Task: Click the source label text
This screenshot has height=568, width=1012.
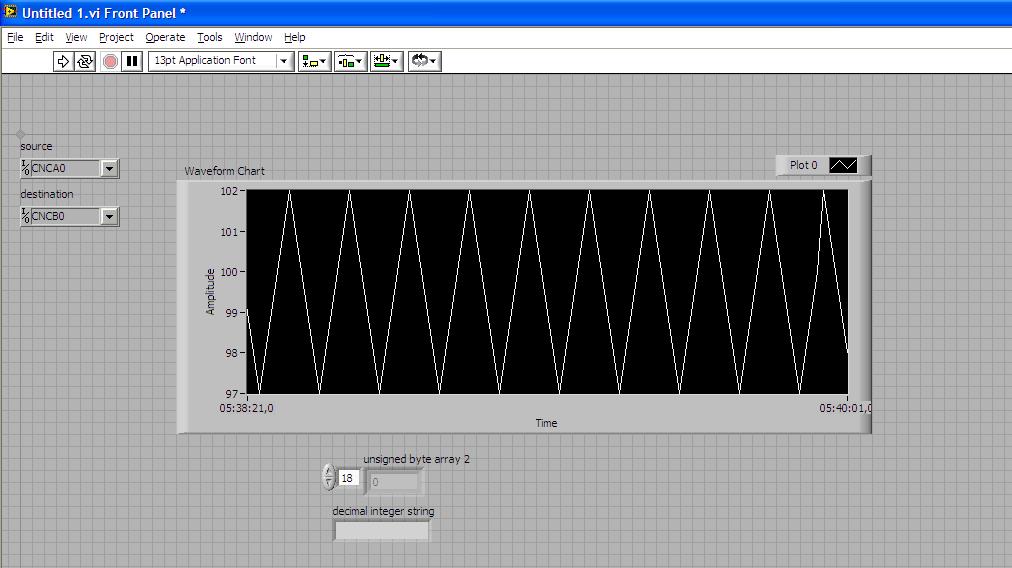Action: 36,147
